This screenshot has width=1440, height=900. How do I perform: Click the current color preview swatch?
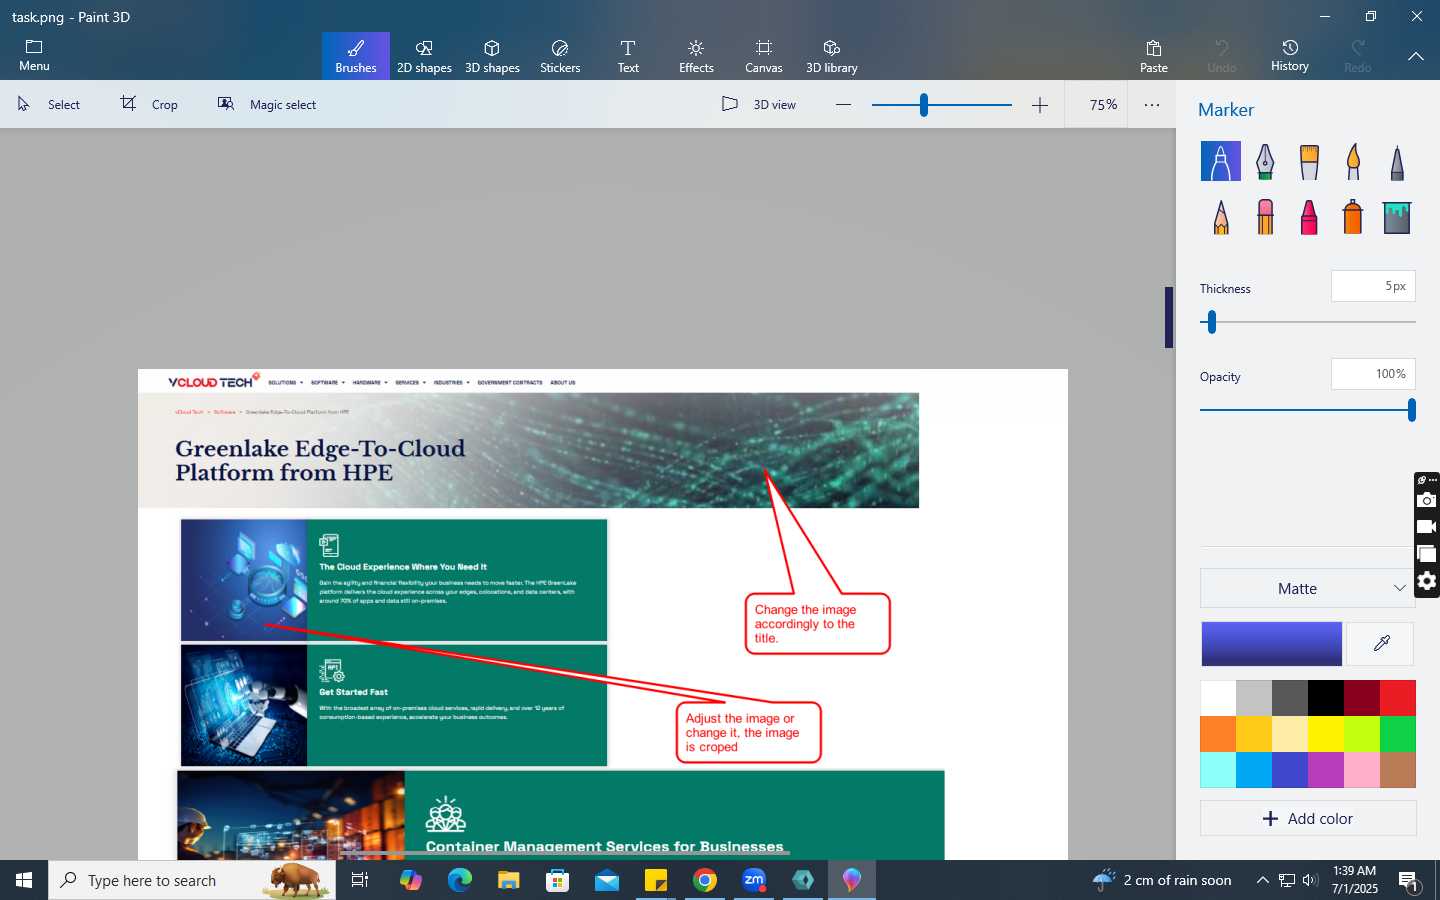coord(1271,644)
